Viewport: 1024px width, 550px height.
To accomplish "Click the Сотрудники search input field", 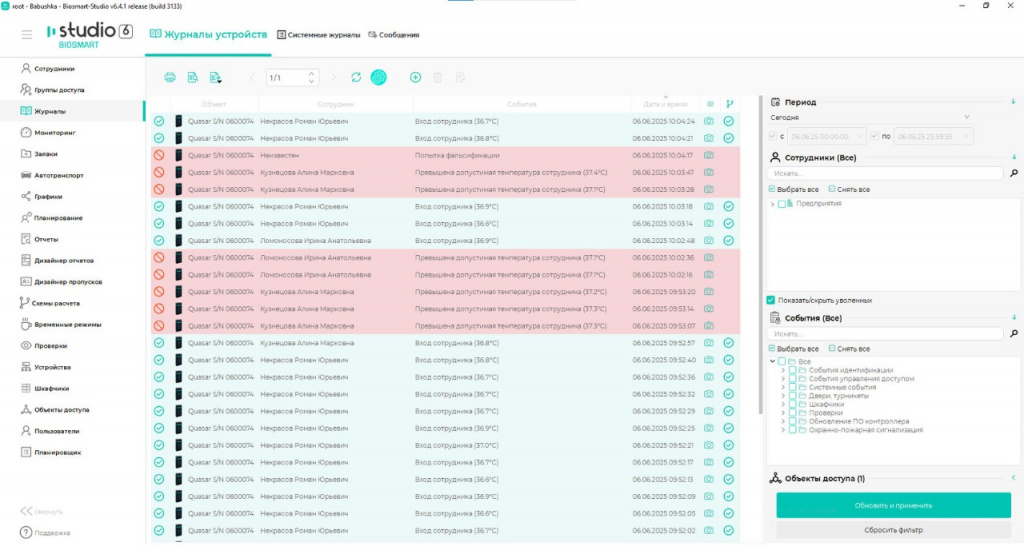I will 886,173.
